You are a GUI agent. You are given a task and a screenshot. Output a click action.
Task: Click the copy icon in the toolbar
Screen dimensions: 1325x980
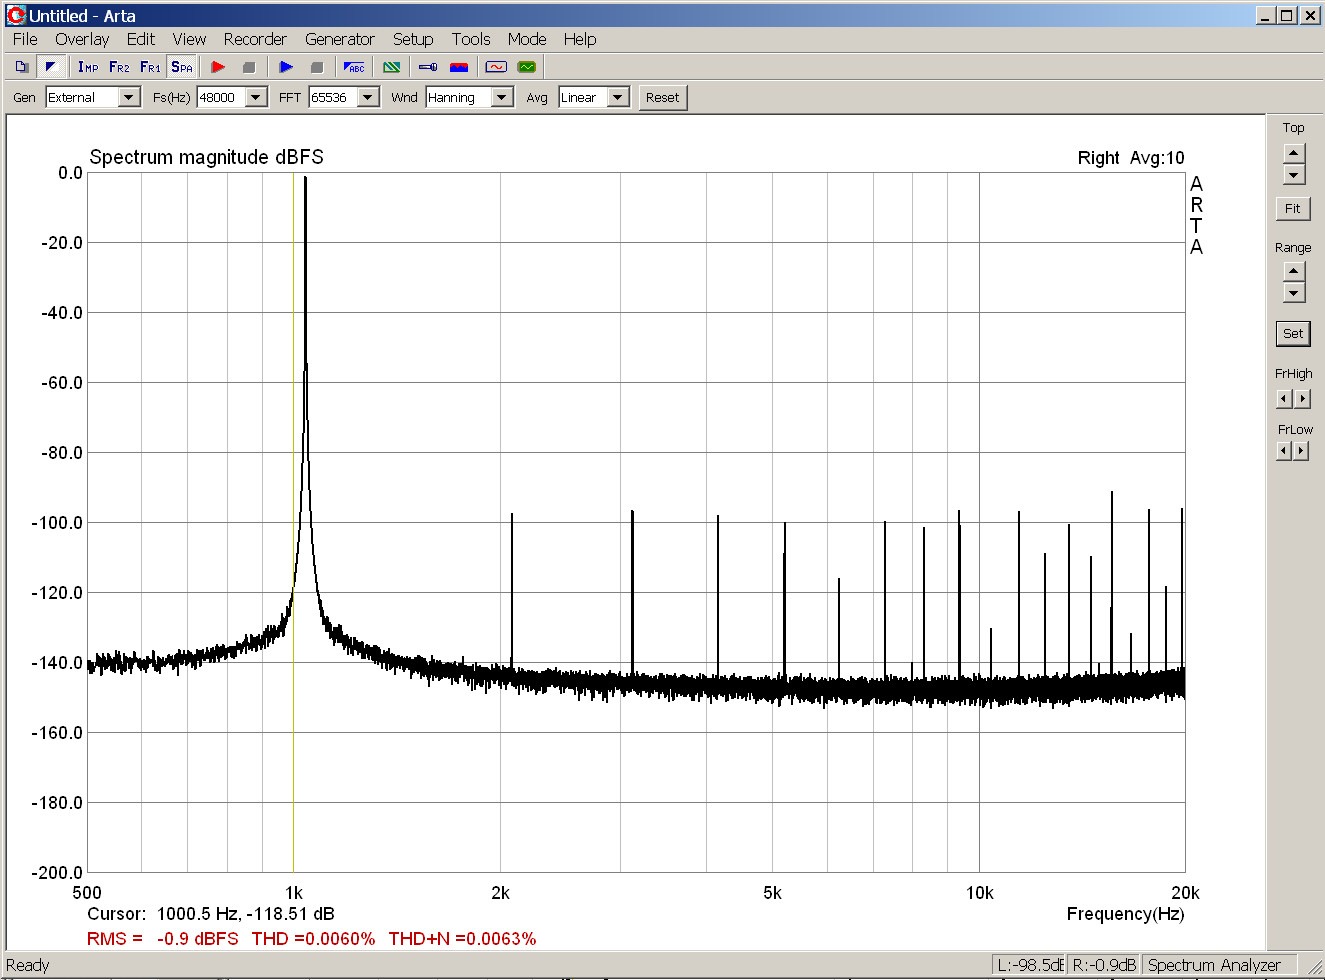coord(22,67)
